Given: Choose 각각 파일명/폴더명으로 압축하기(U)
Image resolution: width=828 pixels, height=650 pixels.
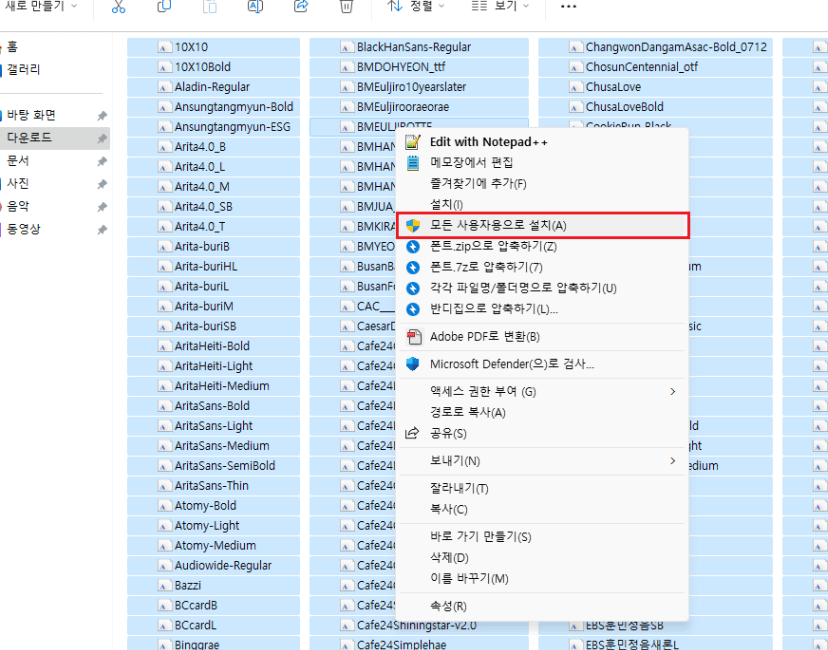Looking at the screenshot, I should [x=542, y=288].
